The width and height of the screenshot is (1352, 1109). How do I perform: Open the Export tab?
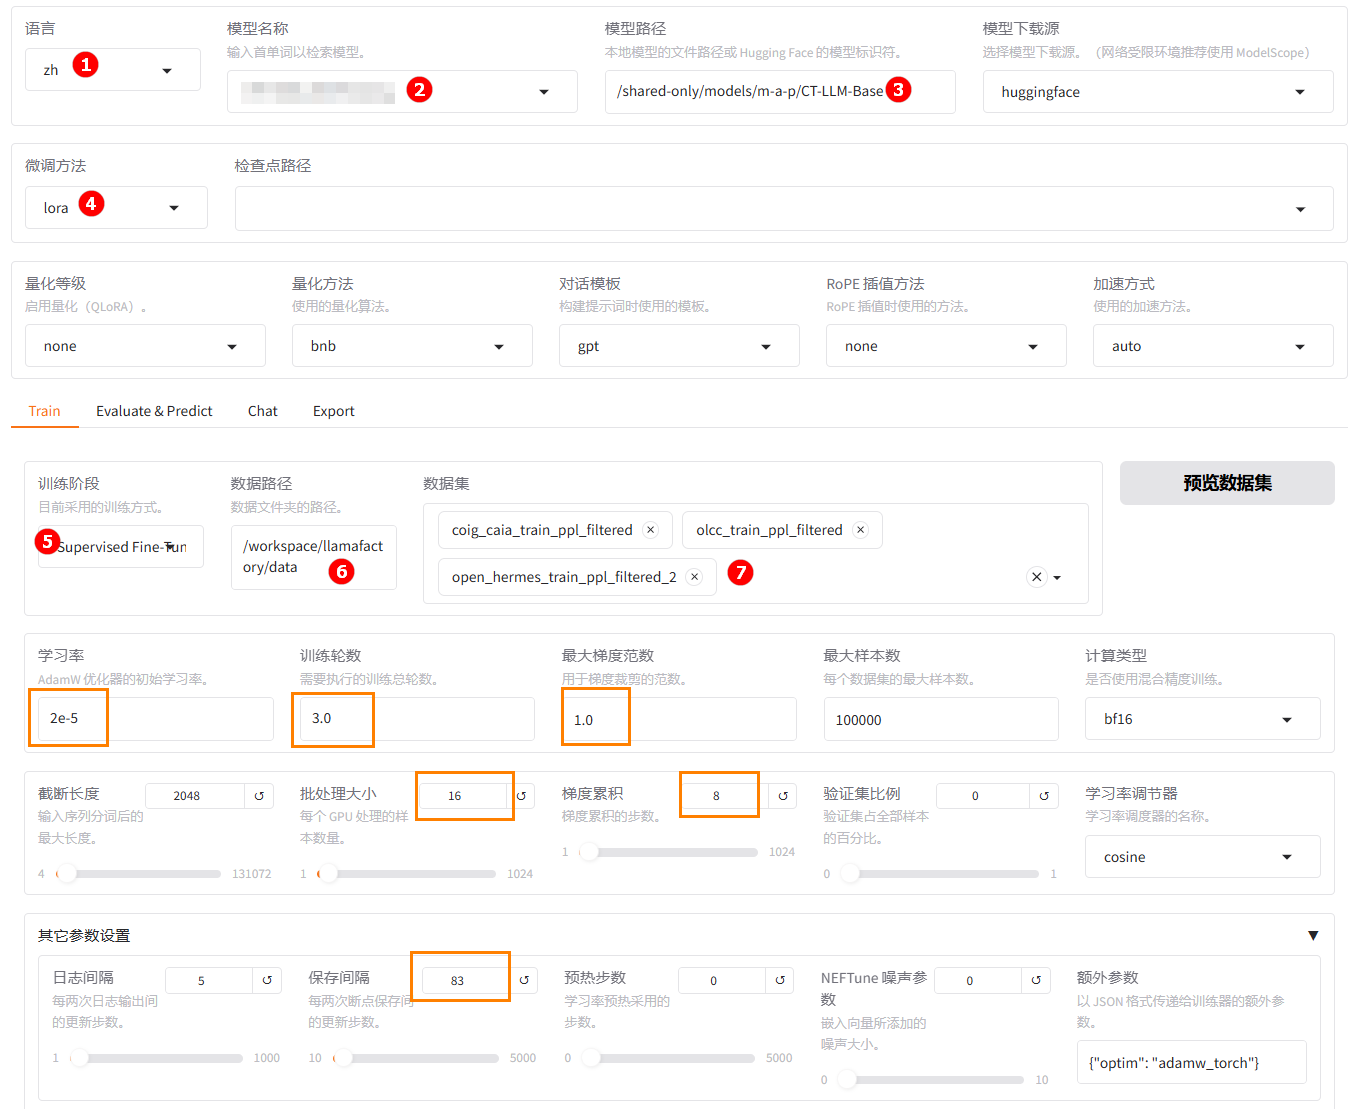pyautogui.click(x=333, y=411)
